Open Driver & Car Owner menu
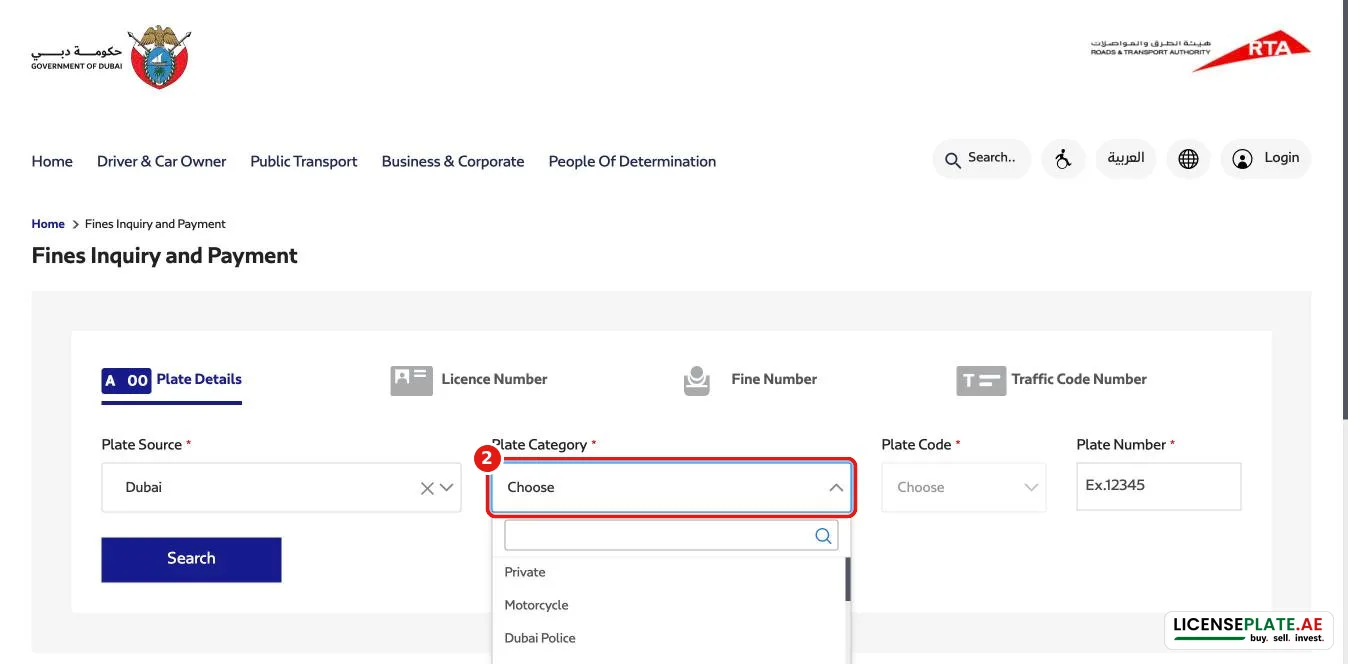The width and height of the screenshot is (1348, 664). 161,161
